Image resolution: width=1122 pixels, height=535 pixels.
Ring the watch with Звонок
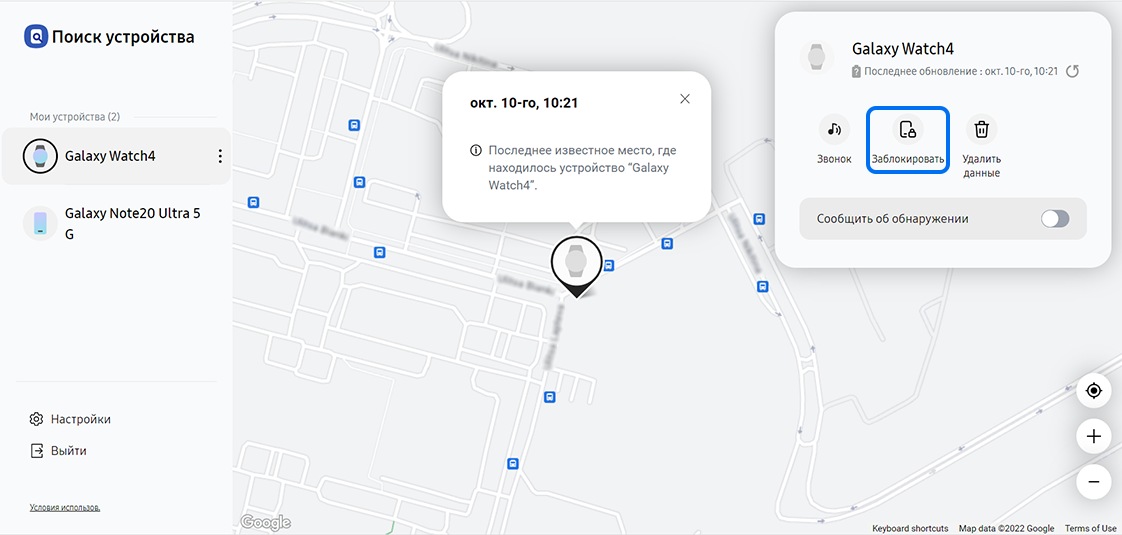(834, 139)
